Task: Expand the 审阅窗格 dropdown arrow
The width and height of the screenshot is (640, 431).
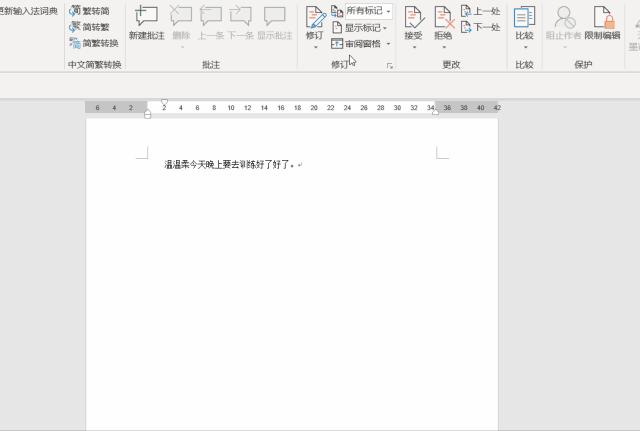Action: pyautogui.click(x=388, y=44)
